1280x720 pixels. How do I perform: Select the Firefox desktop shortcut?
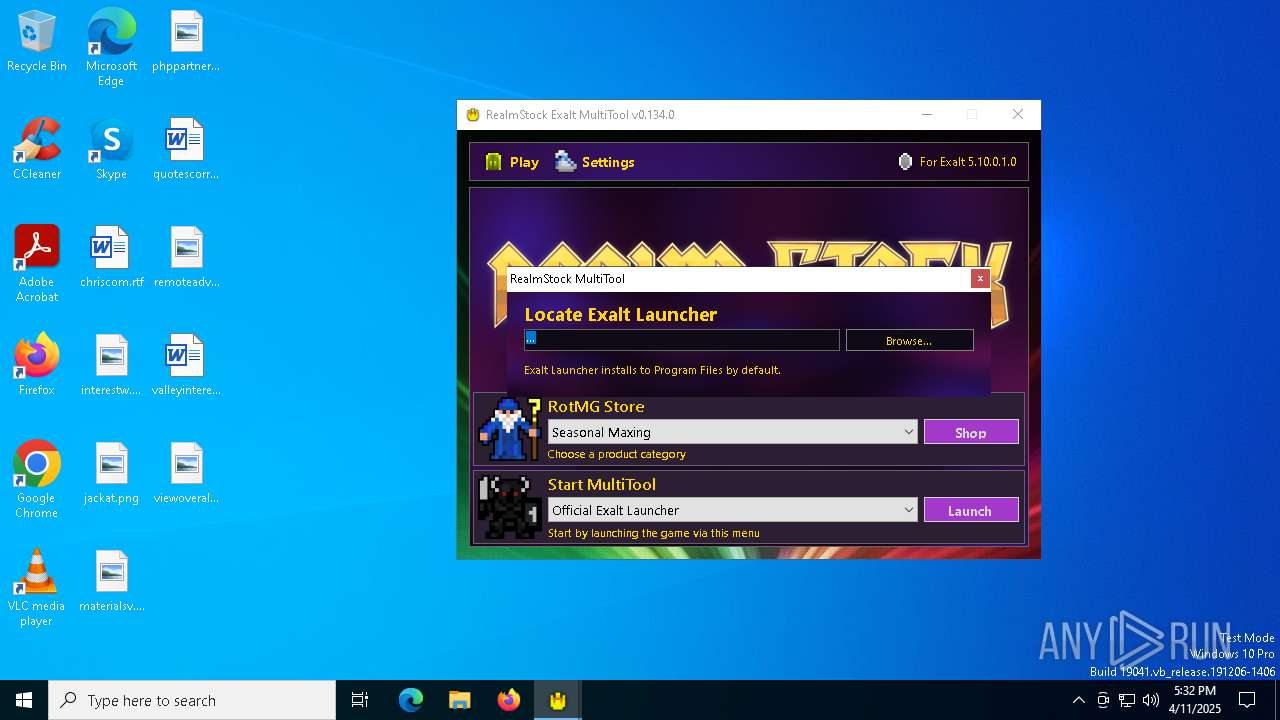pyautogui.click(x=37, y=365)
